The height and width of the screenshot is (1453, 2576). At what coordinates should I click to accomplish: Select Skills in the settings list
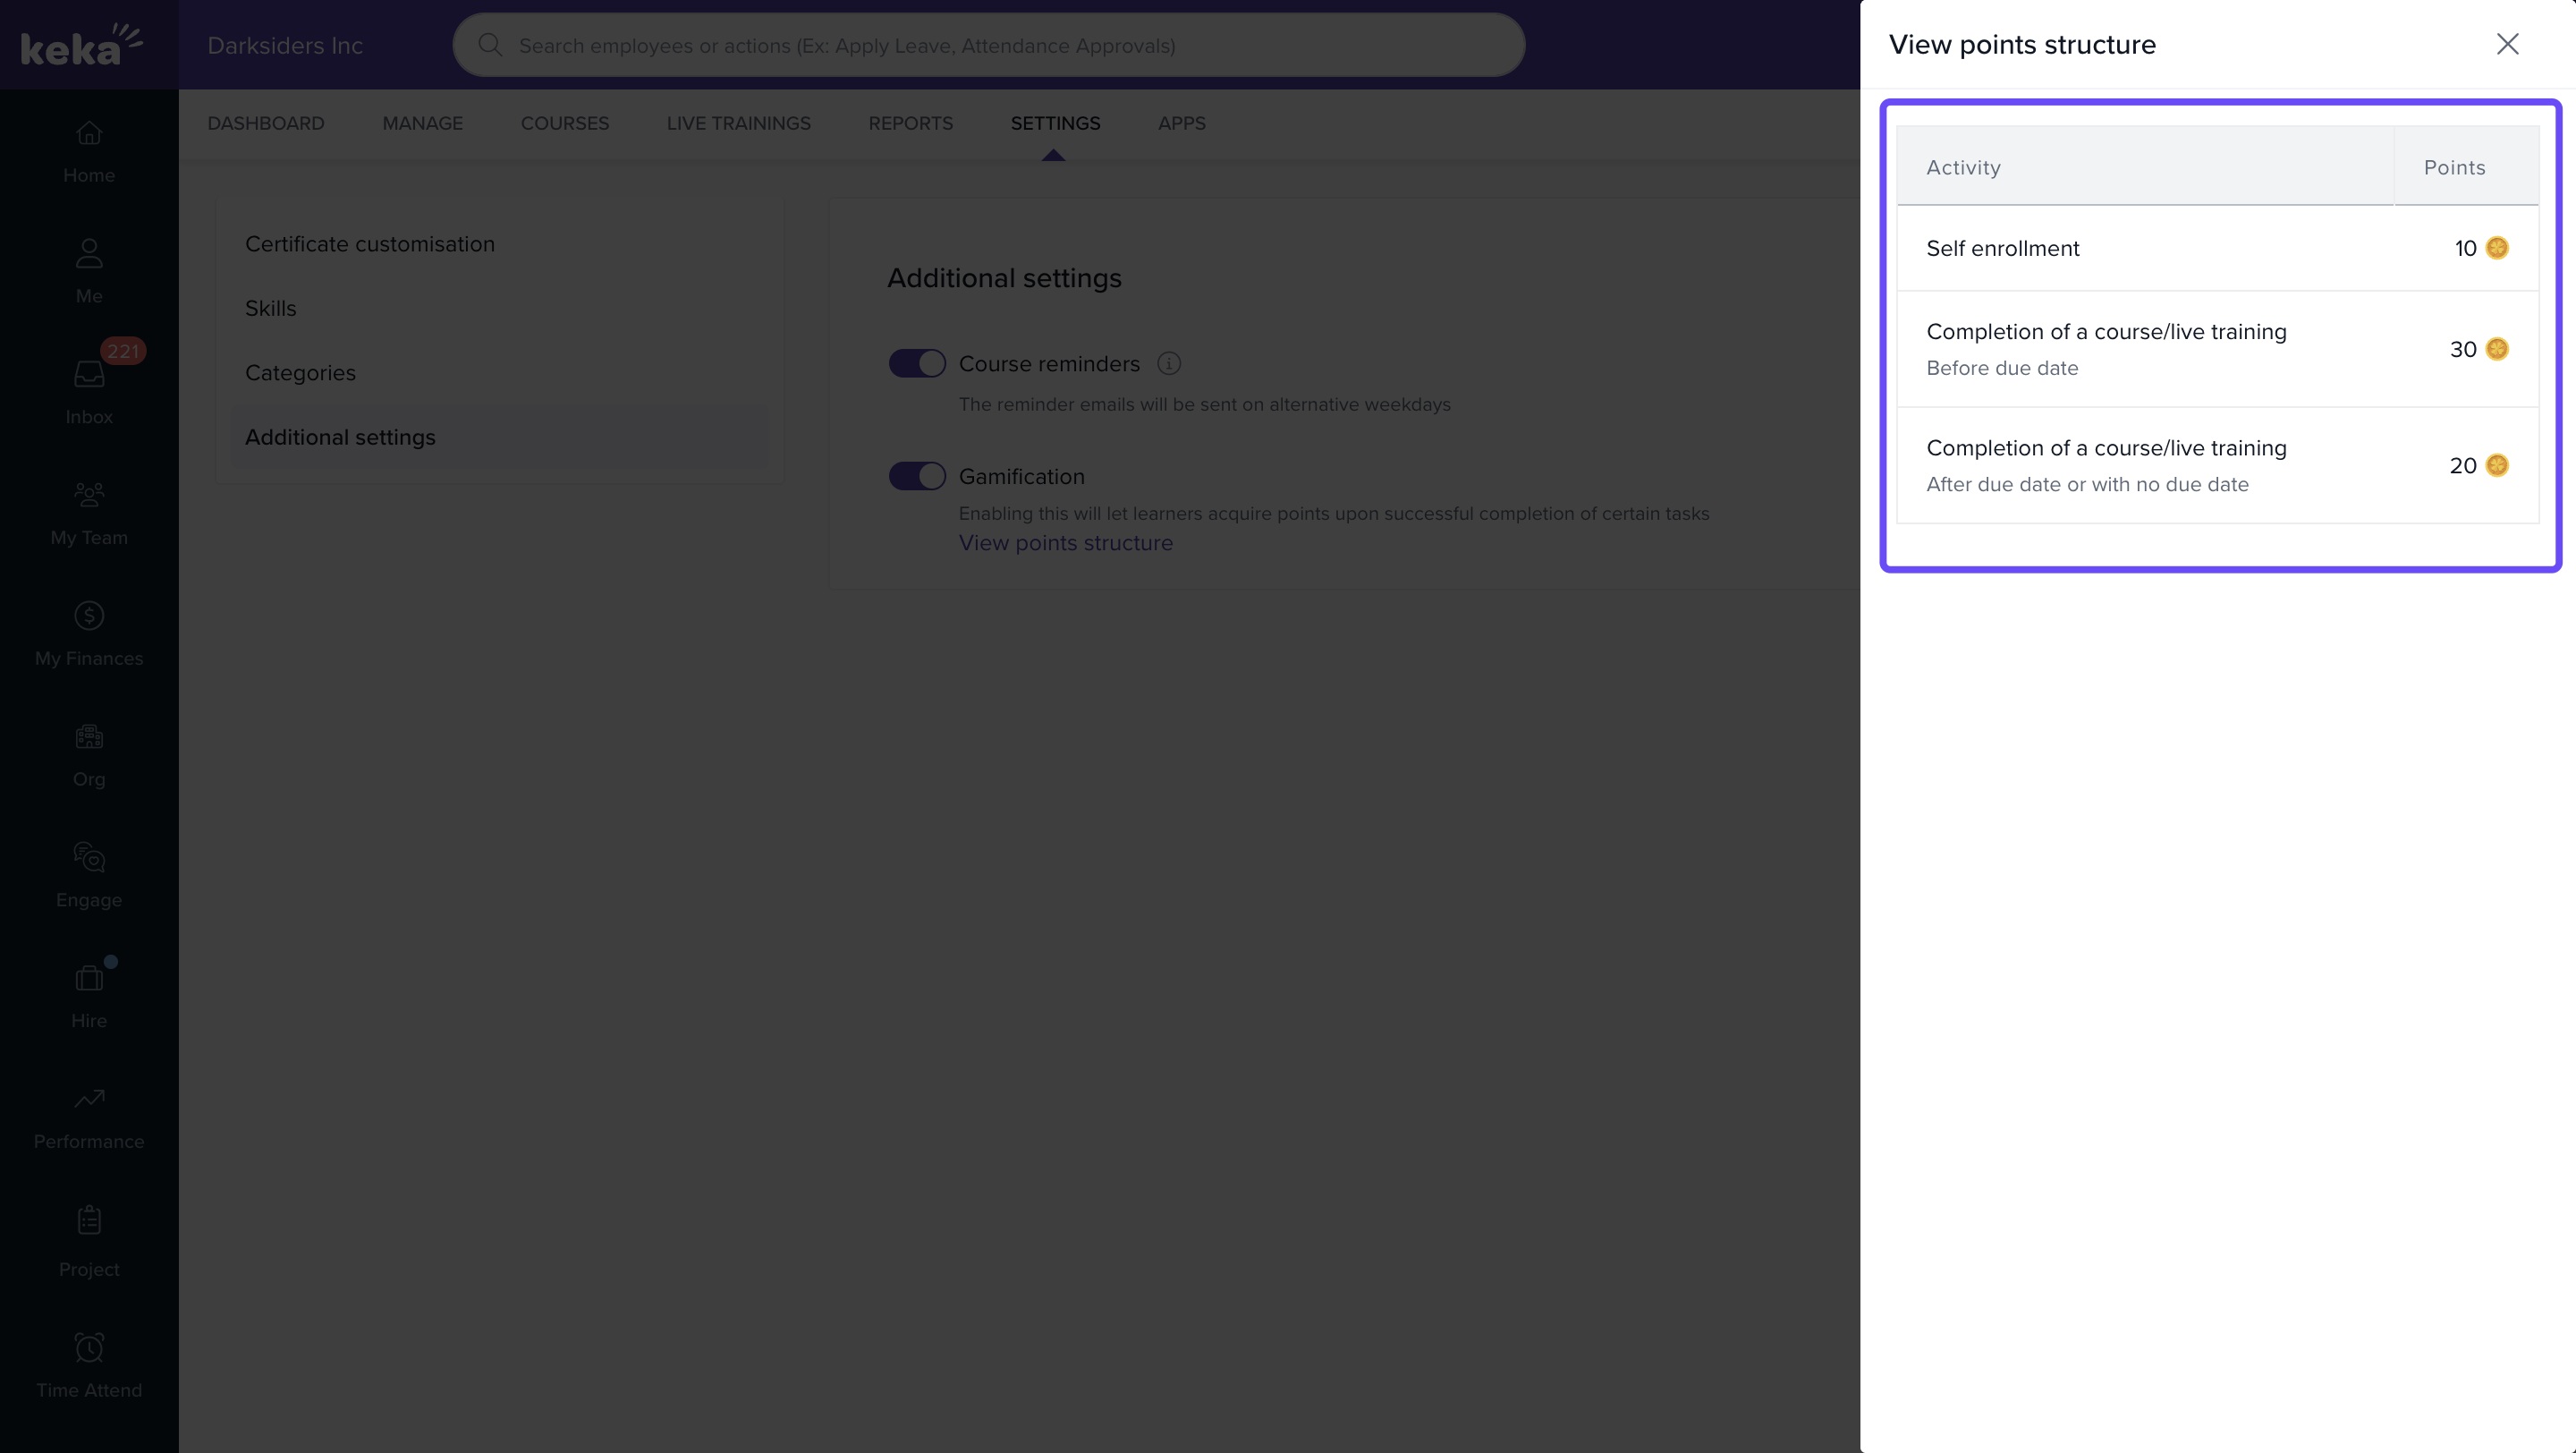(271, 308)
